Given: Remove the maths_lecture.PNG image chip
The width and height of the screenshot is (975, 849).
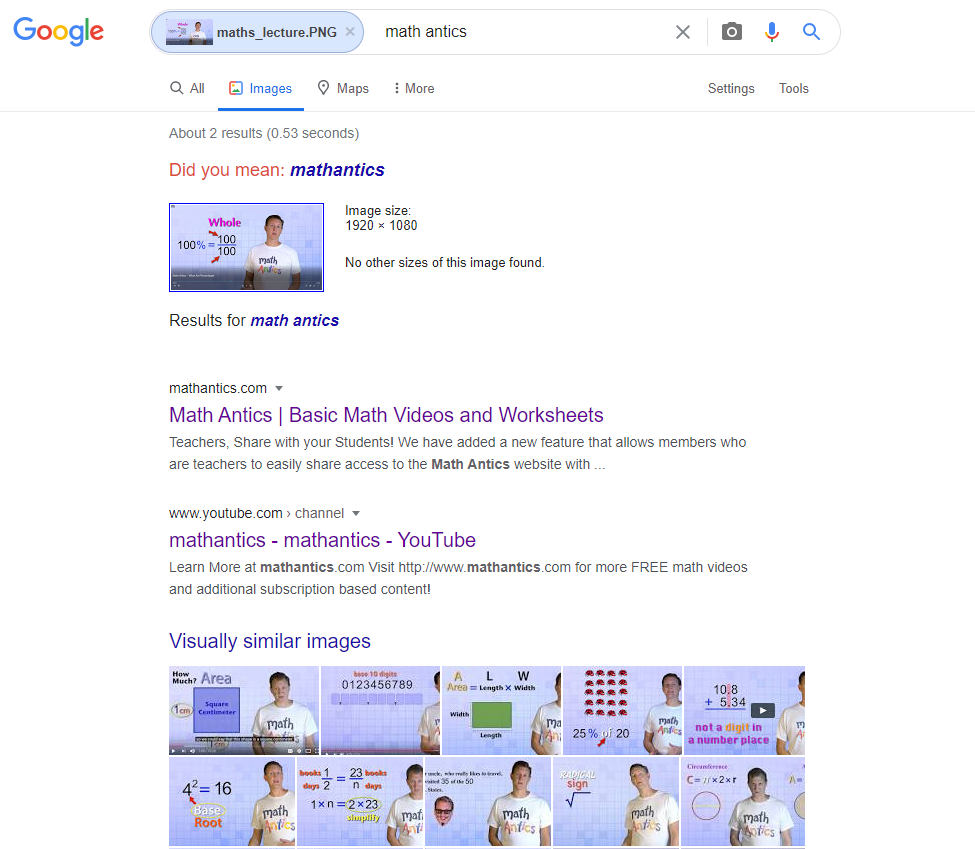Looking at the screenshot, I should 350,32.
